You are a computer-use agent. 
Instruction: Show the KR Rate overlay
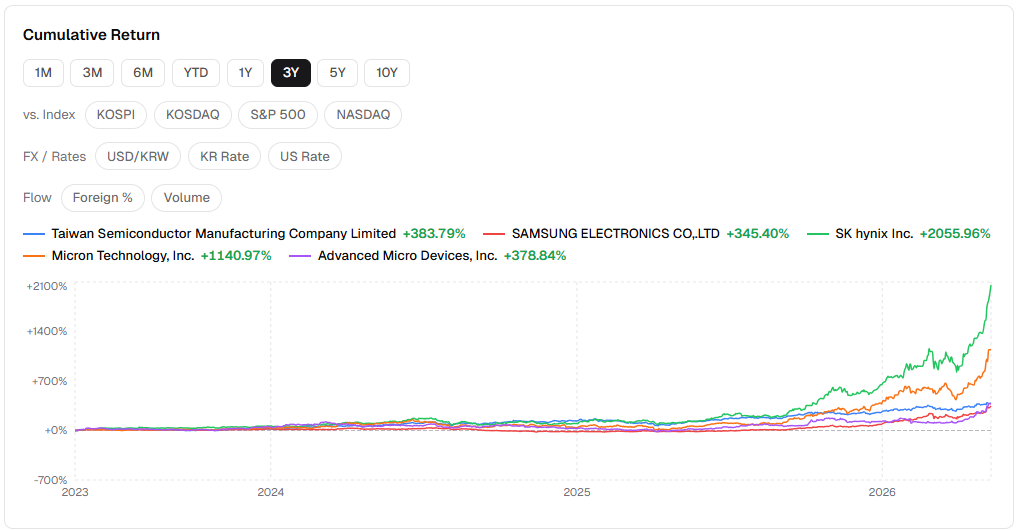point(224,156)
